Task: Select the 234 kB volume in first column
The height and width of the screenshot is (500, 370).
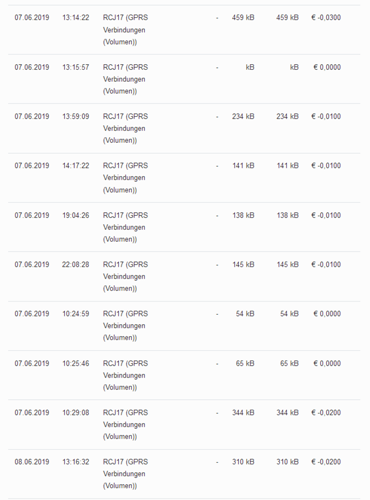Action: pyautogui.click(x=243, y=117)
